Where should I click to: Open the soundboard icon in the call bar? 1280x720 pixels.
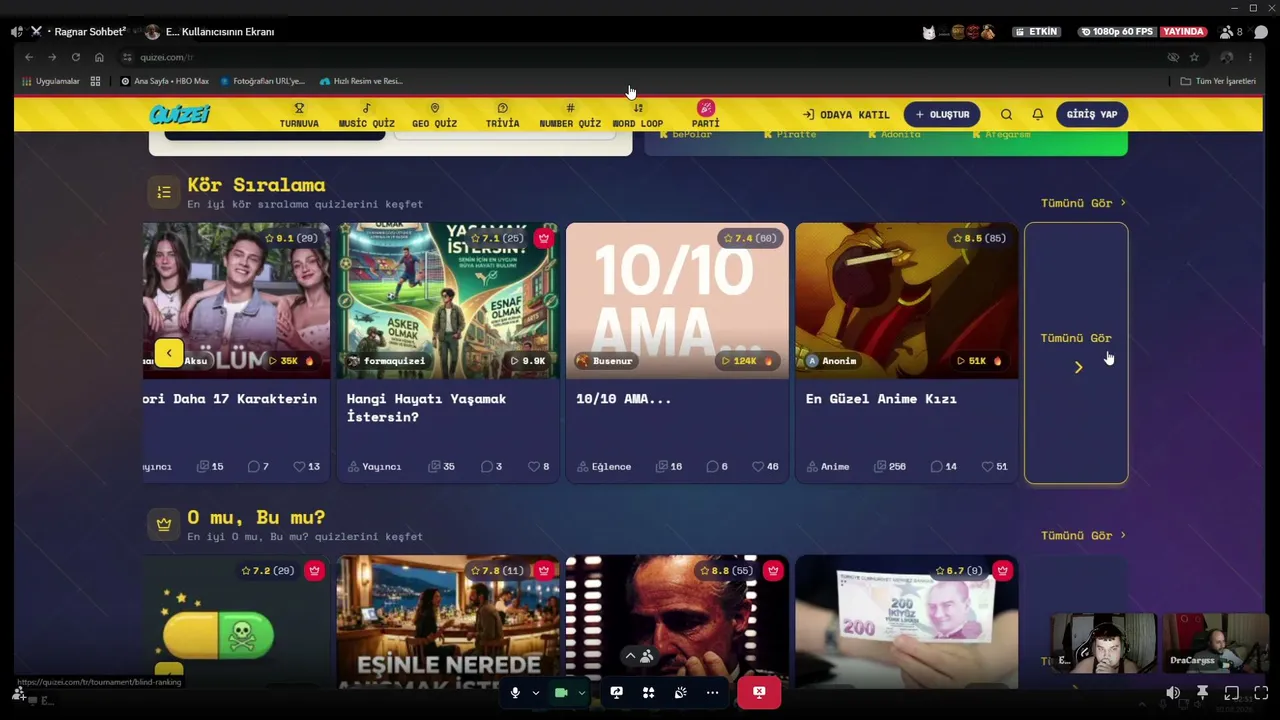[x=680, y=692]
